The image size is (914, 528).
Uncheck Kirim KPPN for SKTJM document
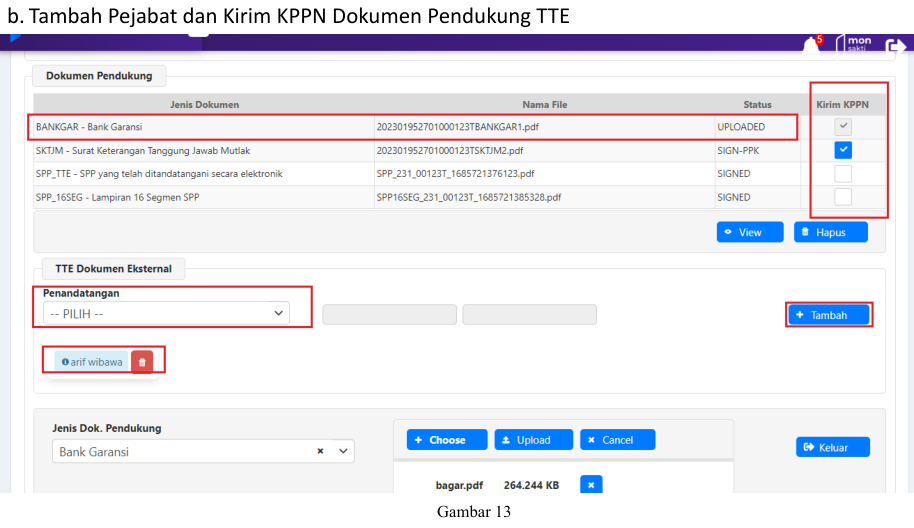point(843,150)
